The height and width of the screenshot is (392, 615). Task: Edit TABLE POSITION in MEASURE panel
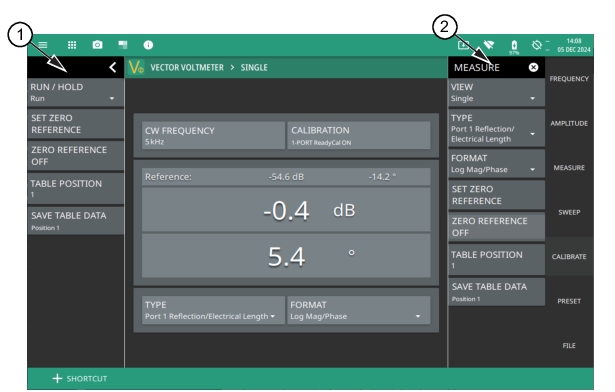pyautogui.click(x=497, y=259)
